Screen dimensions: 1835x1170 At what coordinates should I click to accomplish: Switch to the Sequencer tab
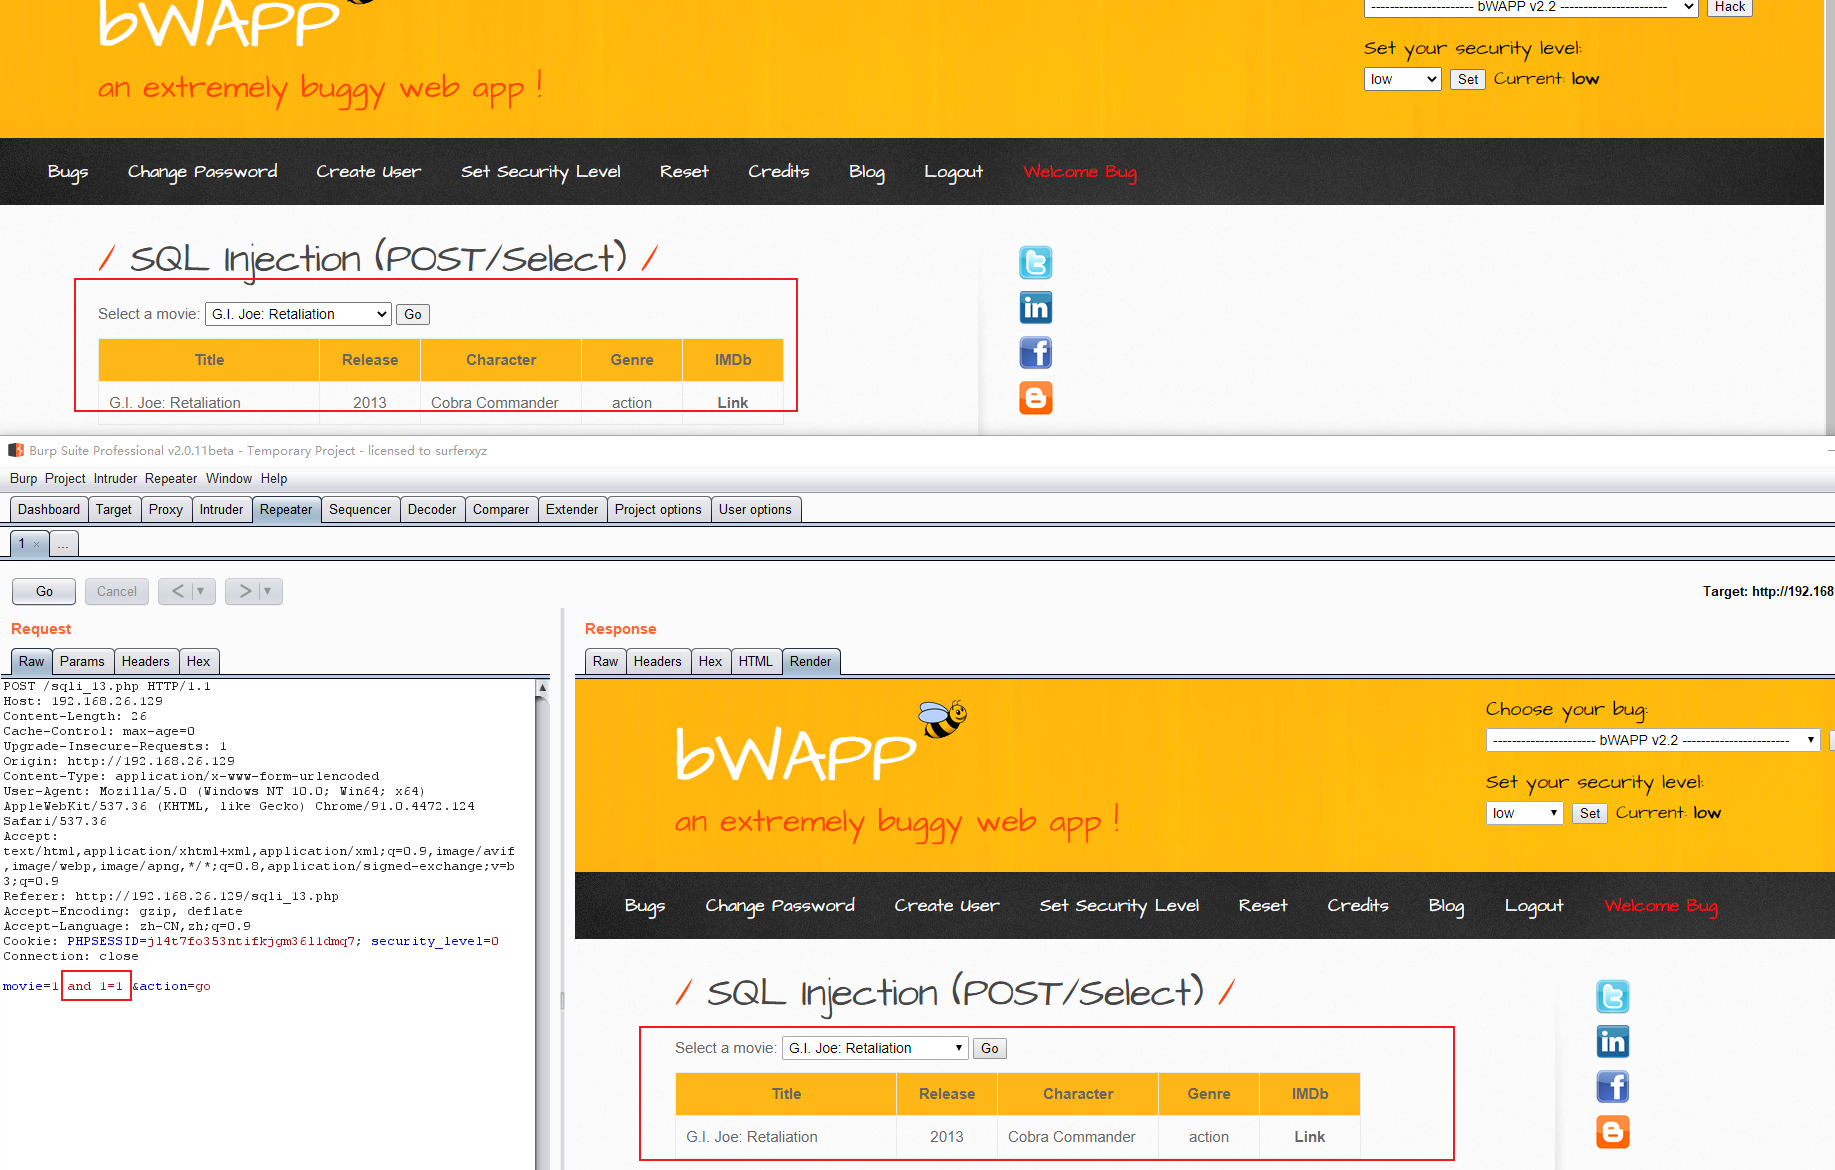click(x=360, y=509)
